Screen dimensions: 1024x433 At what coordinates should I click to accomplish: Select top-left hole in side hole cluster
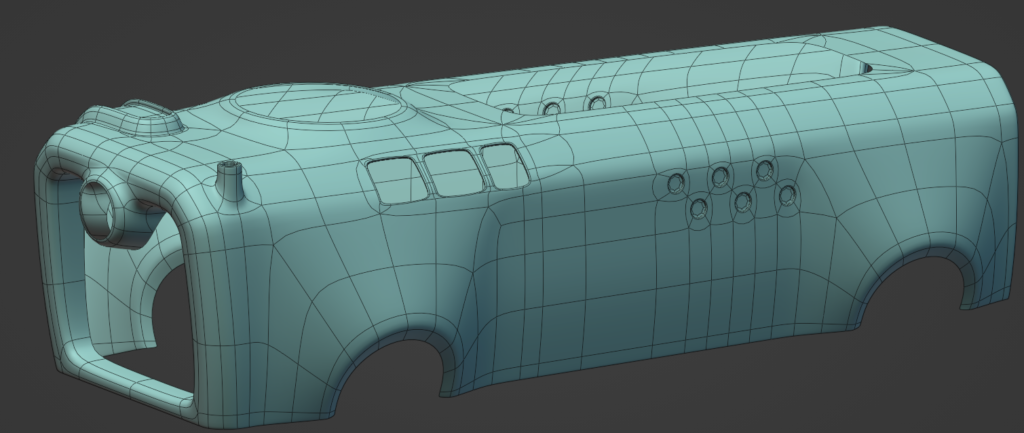(675, 182)
